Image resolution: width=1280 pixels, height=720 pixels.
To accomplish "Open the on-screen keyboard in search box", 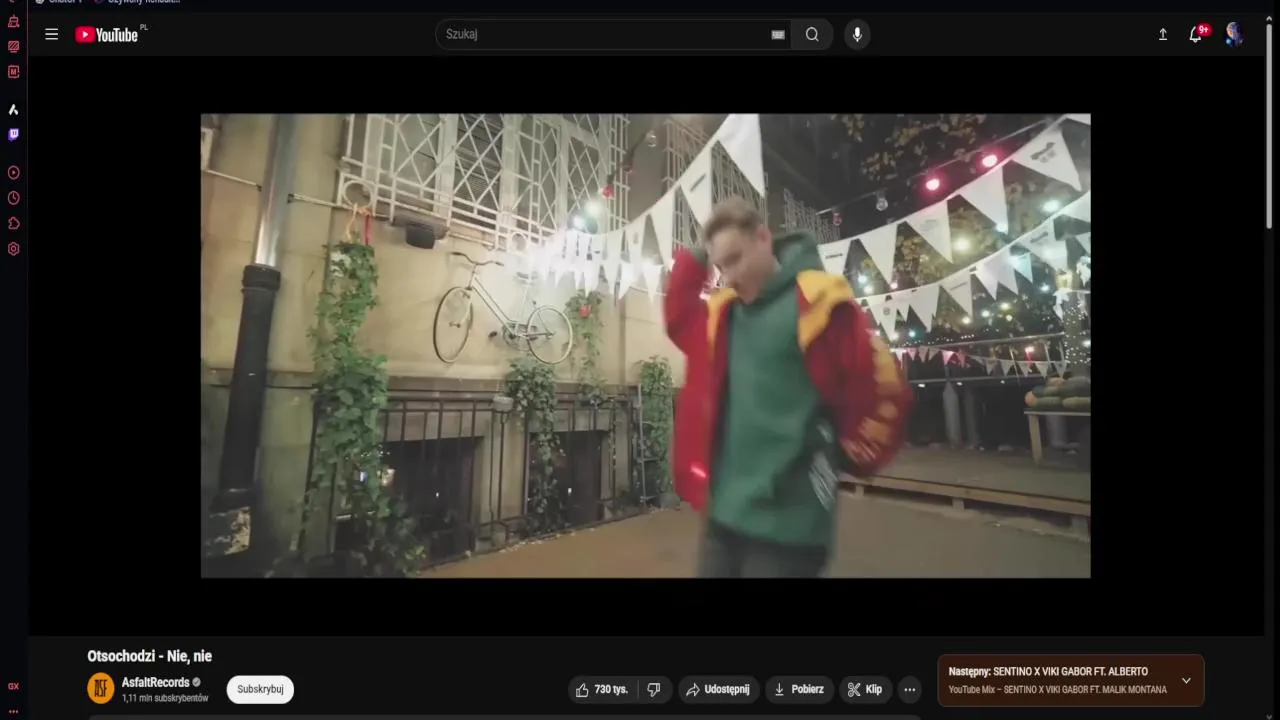I will pyautogui.click(x=778, y=34).
